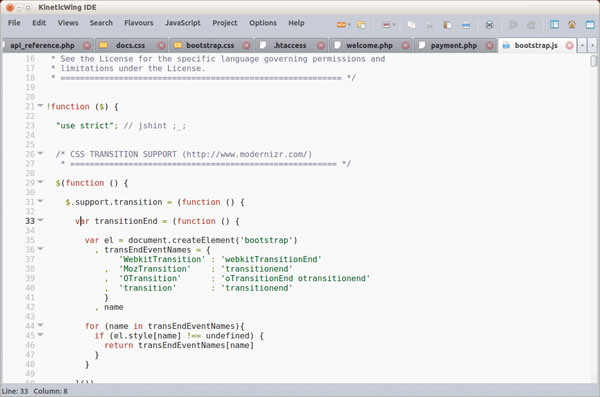The width and height of the screenshot is (600, 397).
Task: Click the Open file folder toolbar icon
Action: [x=361, y=25]
